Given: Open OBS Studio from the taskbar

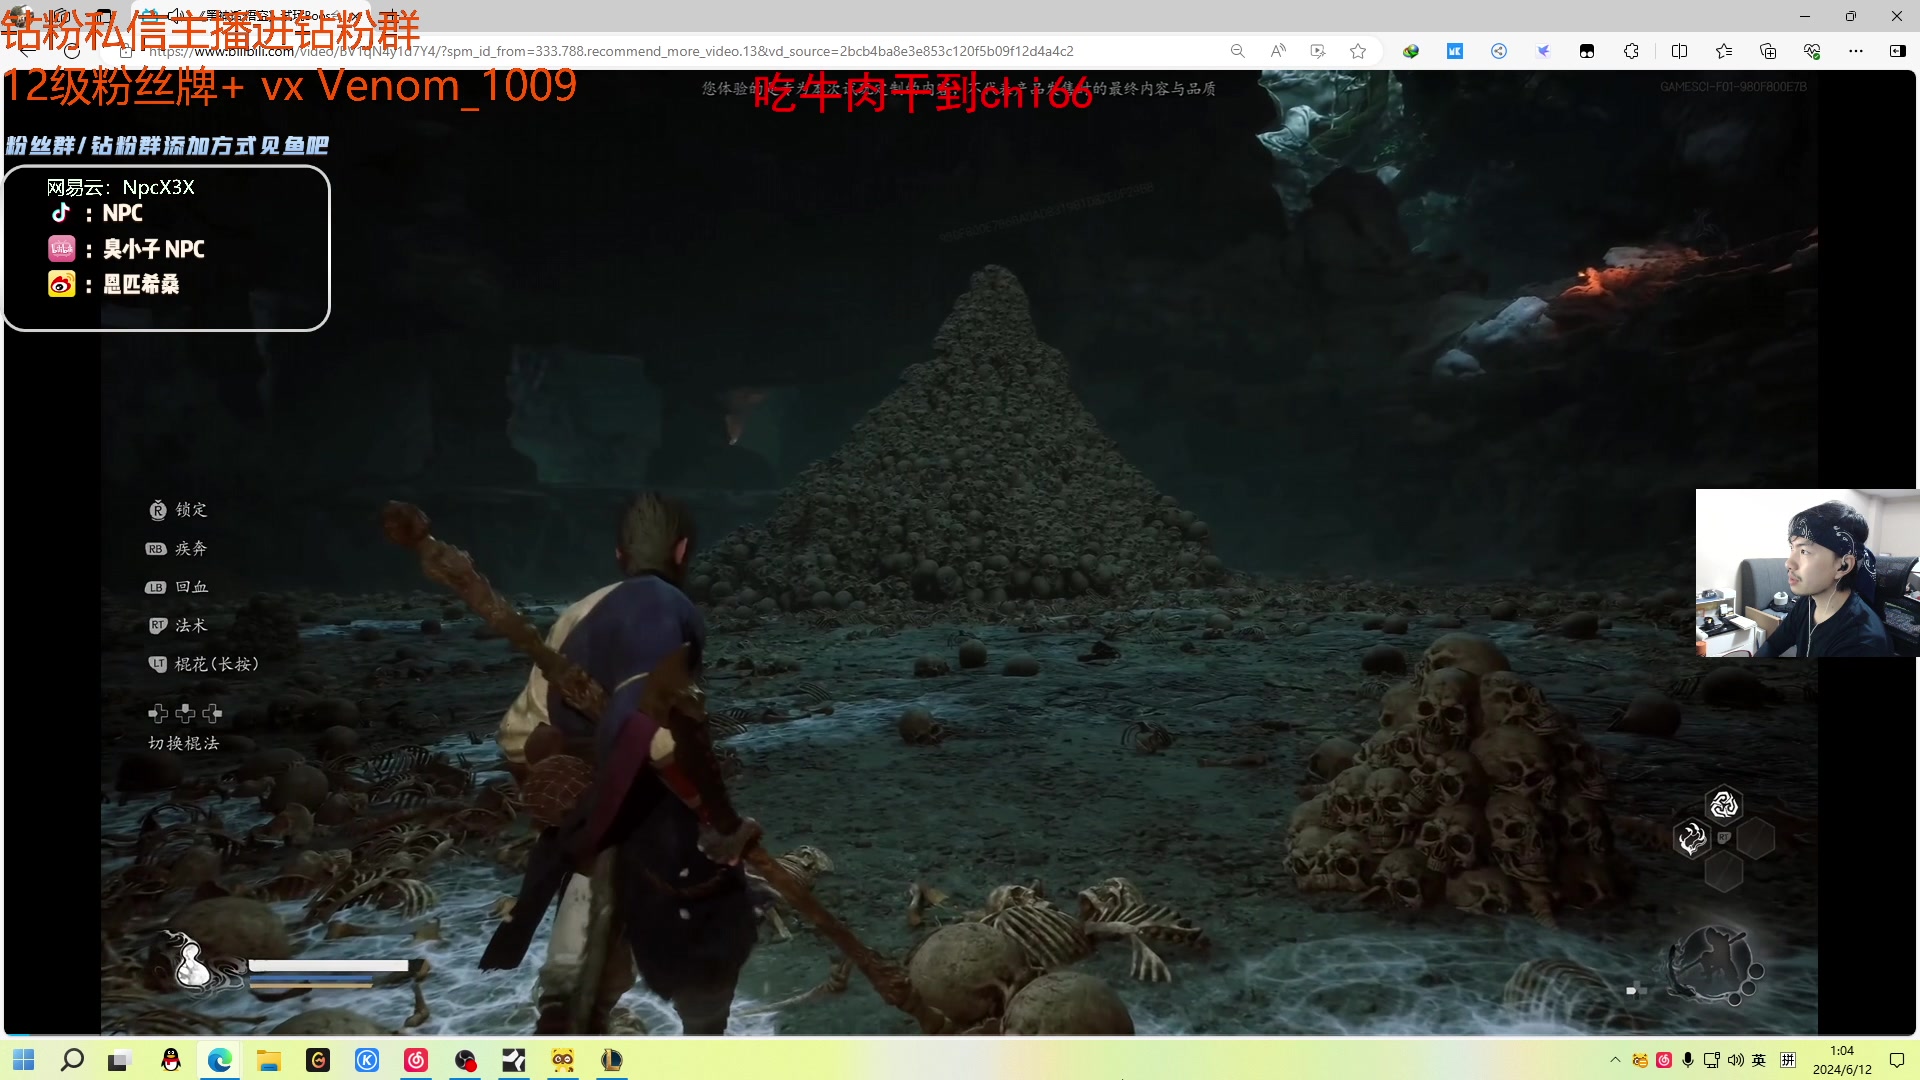Looking at the screenshot, I should click(465, 1060).
